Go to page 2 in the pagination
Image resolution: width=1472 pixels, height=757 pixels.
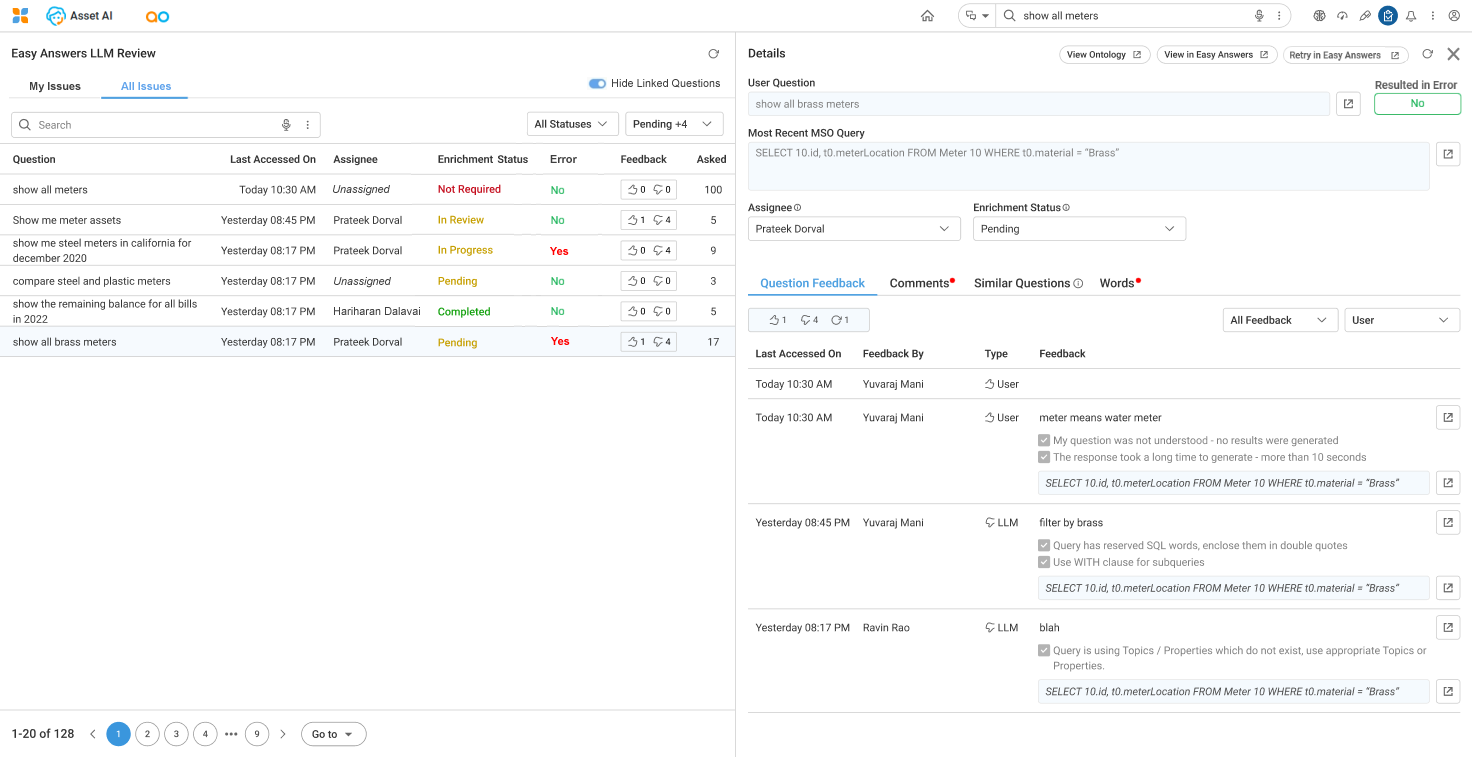[x=147, y=734]
